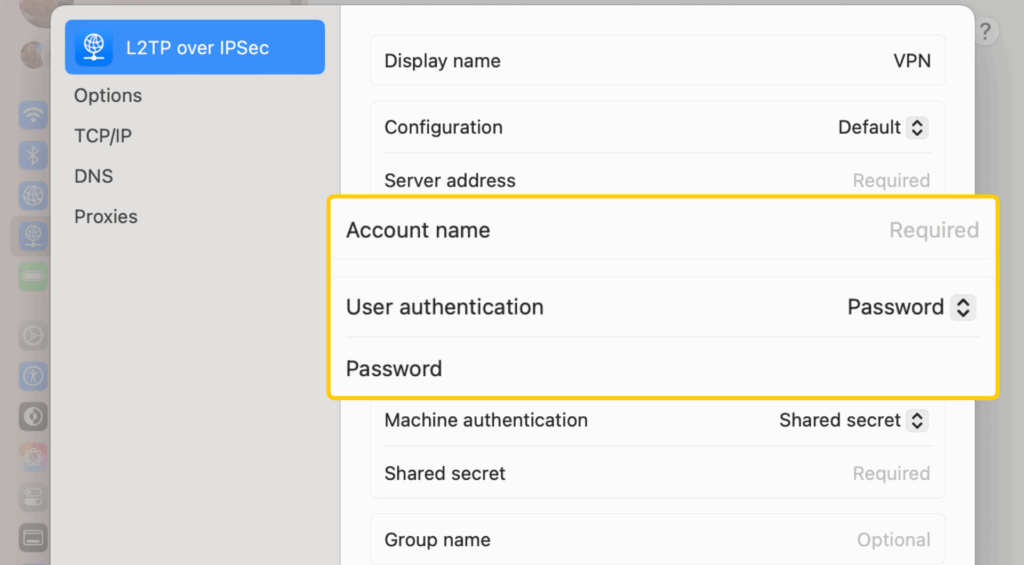This screenshot has height=565, width=1024.
Task: Open the TCP/IP section
Action: (103, 136)
